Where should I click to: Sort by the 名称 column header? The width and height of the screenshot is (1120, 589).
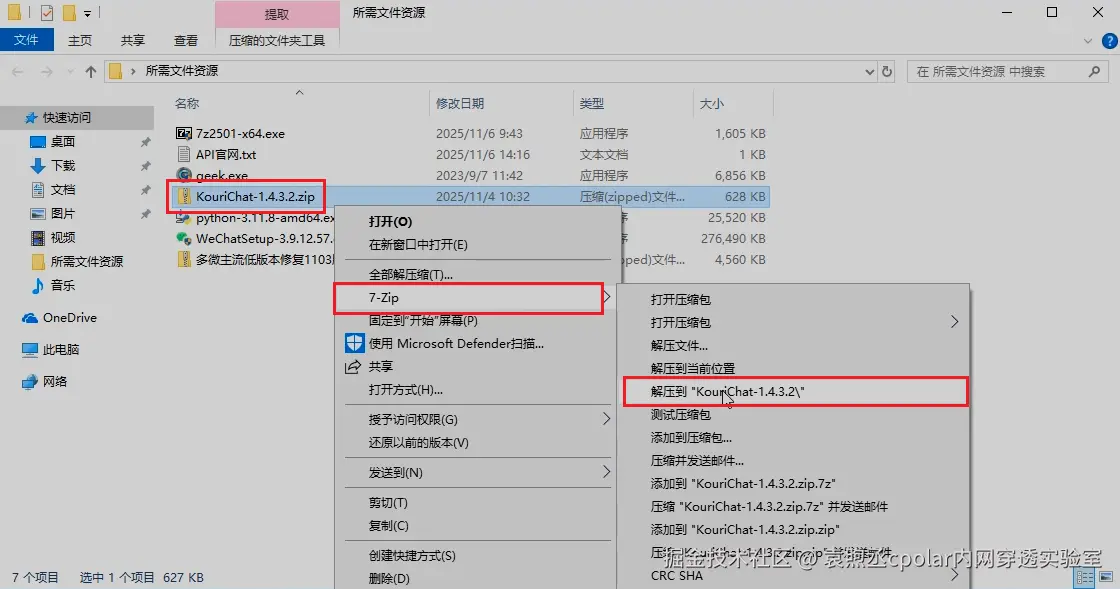187,104
